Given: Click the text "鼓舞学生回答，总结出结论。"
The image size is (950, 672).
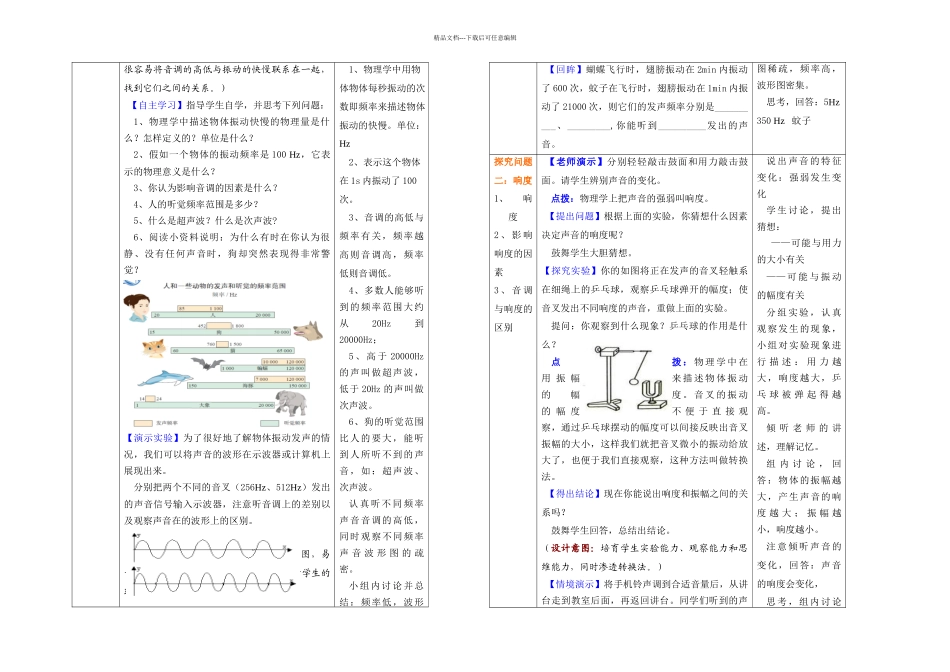Looking at the screenshot, I should (611, 530).
